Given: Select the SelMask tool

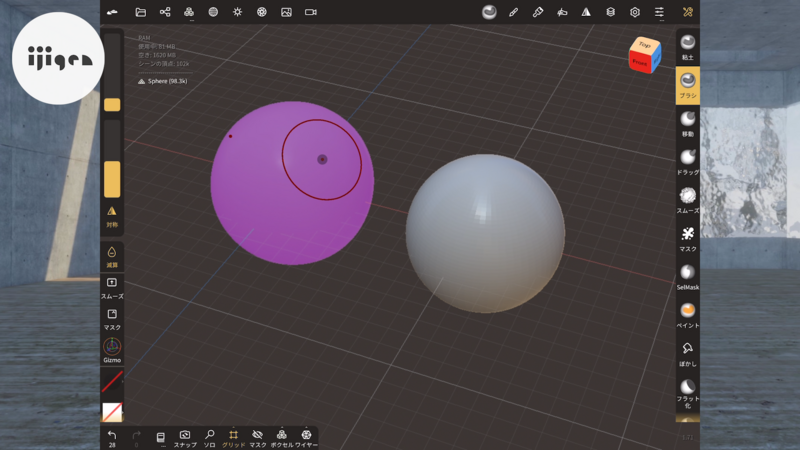Looking at the screenshot, I should (688, 277).
